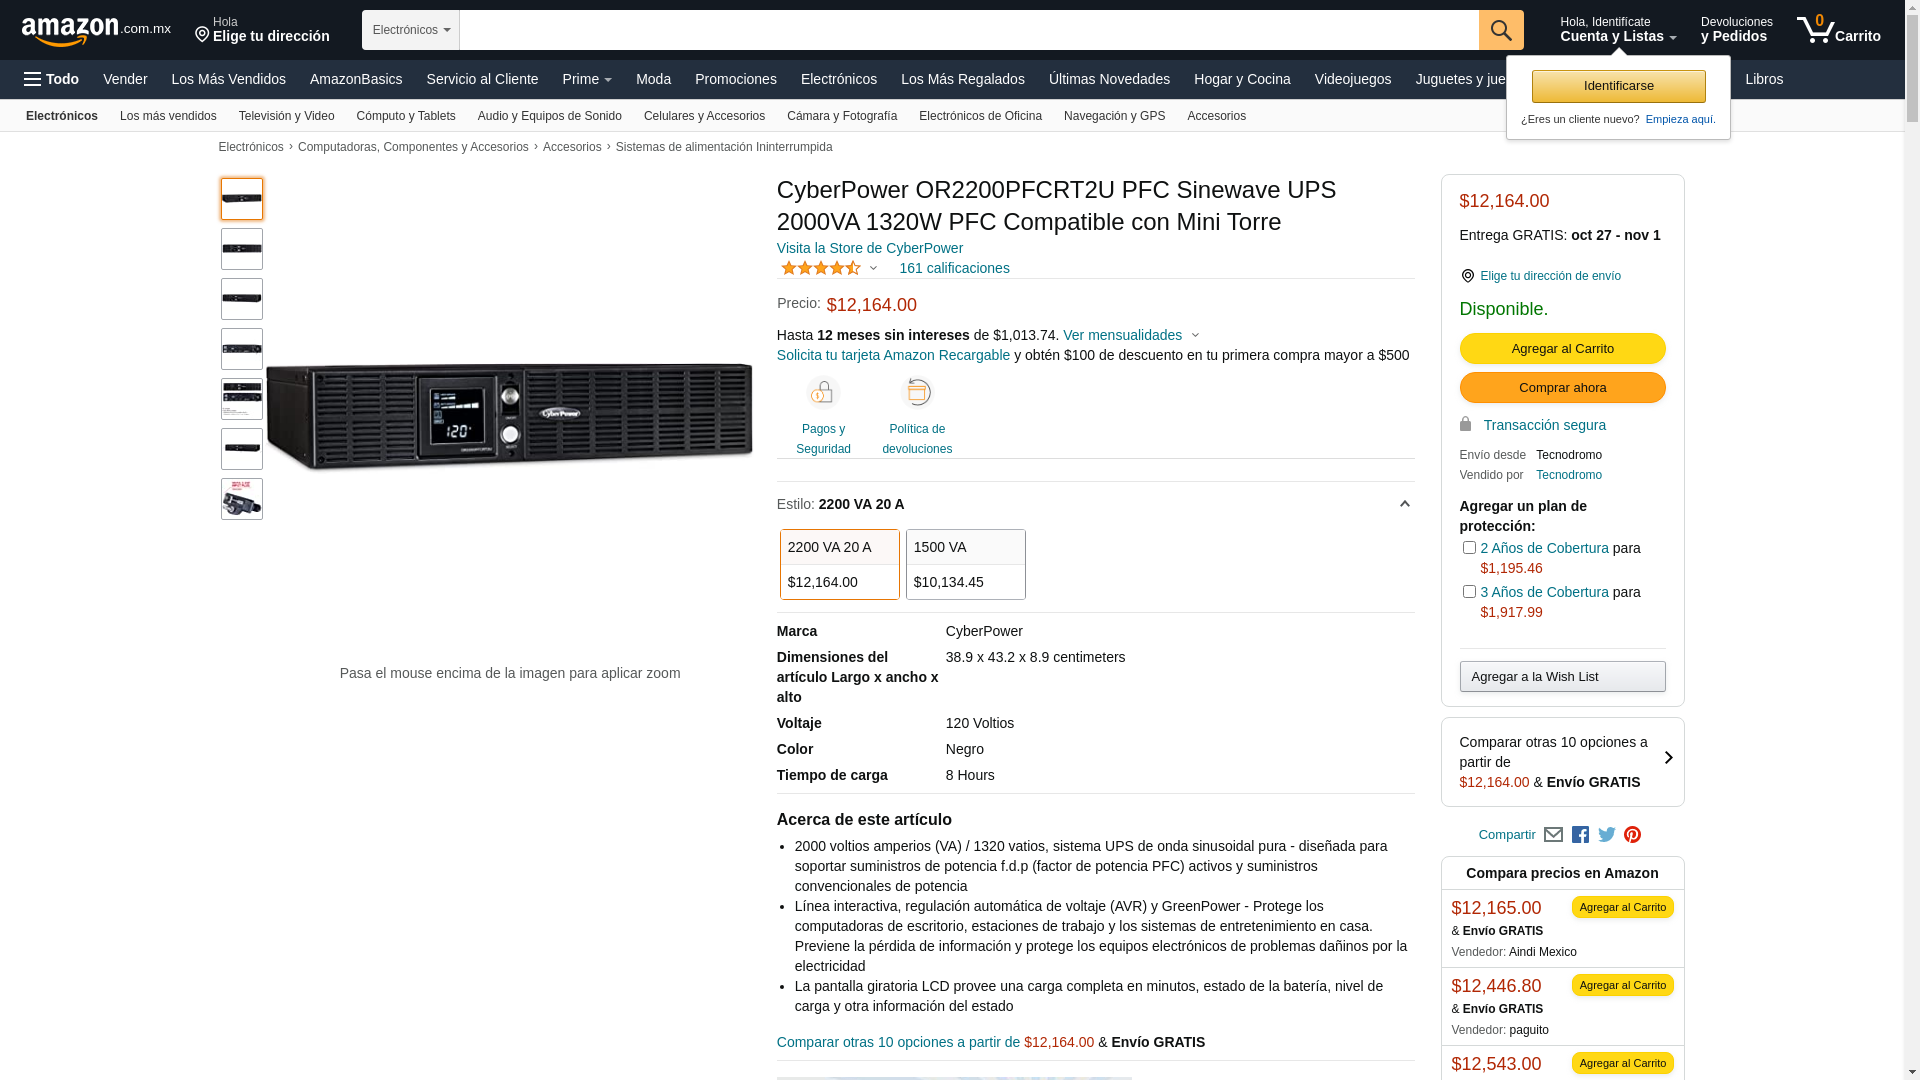Screen dimensions: 1920x1080
Task: Share the product via Twitter icon
Action: tap(1606, 835)
